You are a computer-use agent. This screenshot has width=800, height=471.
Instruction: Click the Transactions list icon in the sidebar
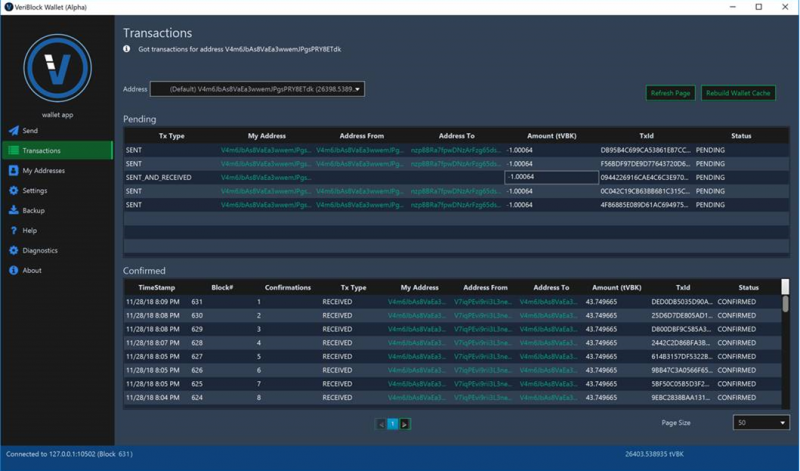(14, 151)
